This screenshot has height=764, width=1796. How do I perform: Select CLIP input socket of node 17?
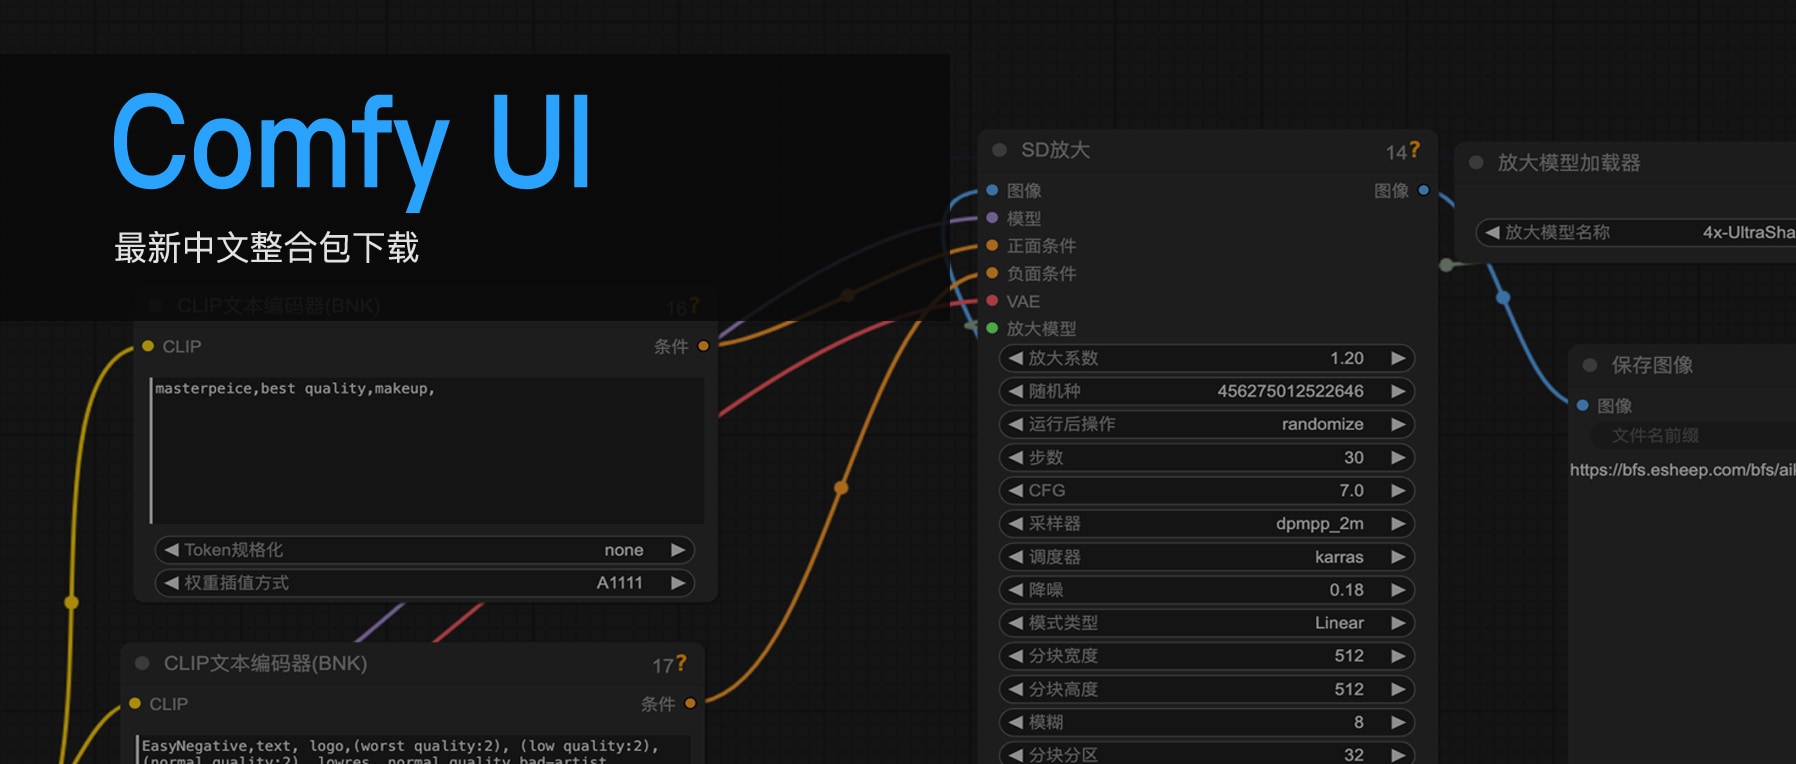135,704
